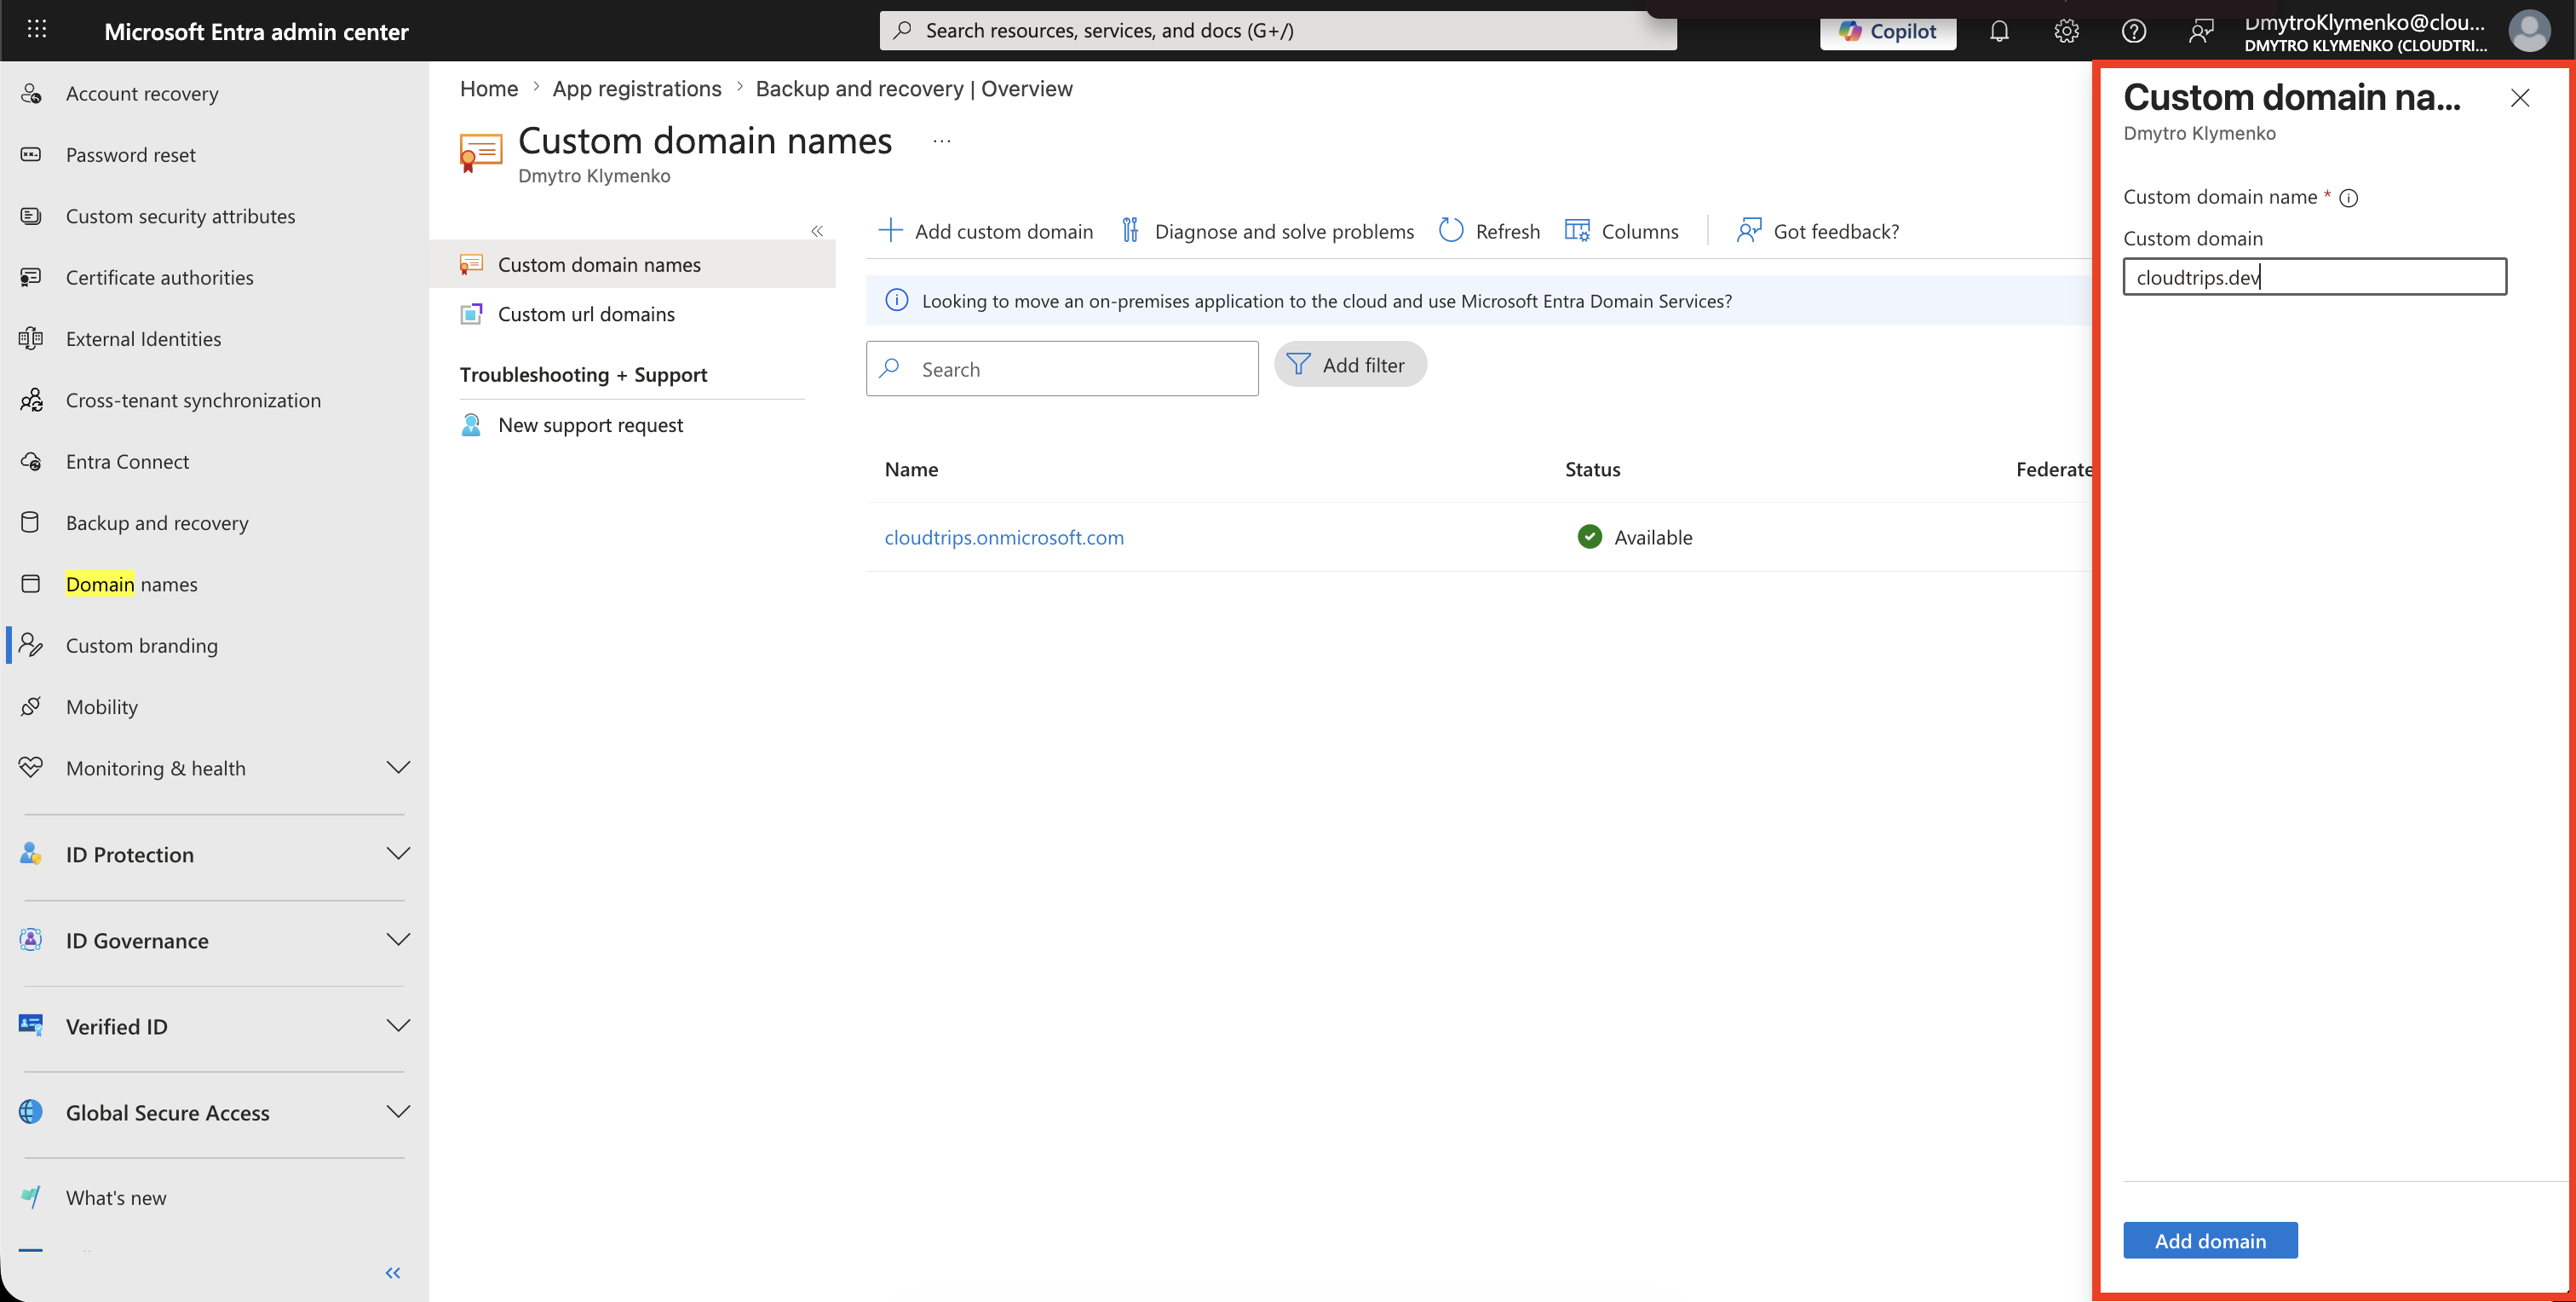Image resolution: width=2576 pixels, height=1302 pixels.
Task: Click the External Identities icon
Action: pos(31,338)
